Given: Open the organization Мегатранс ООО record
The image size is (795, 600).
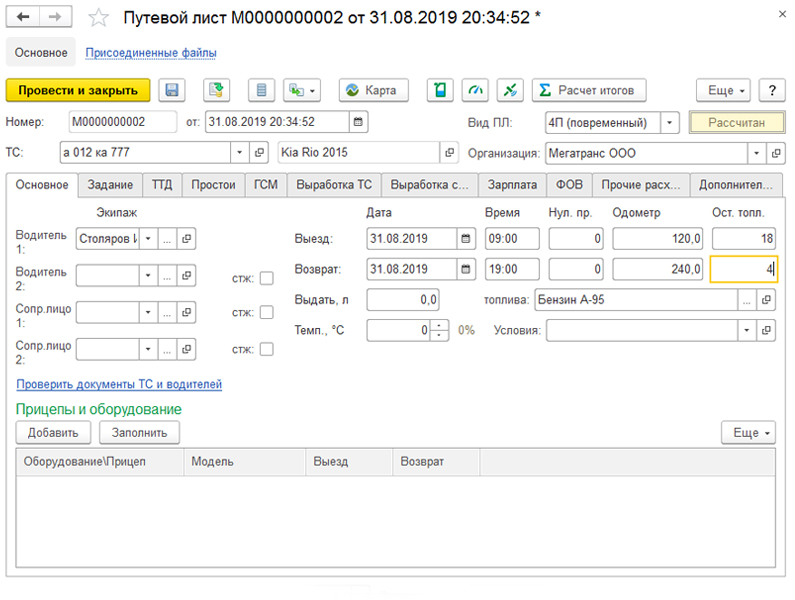Looking at the screenshot, I should pos(776,153).
